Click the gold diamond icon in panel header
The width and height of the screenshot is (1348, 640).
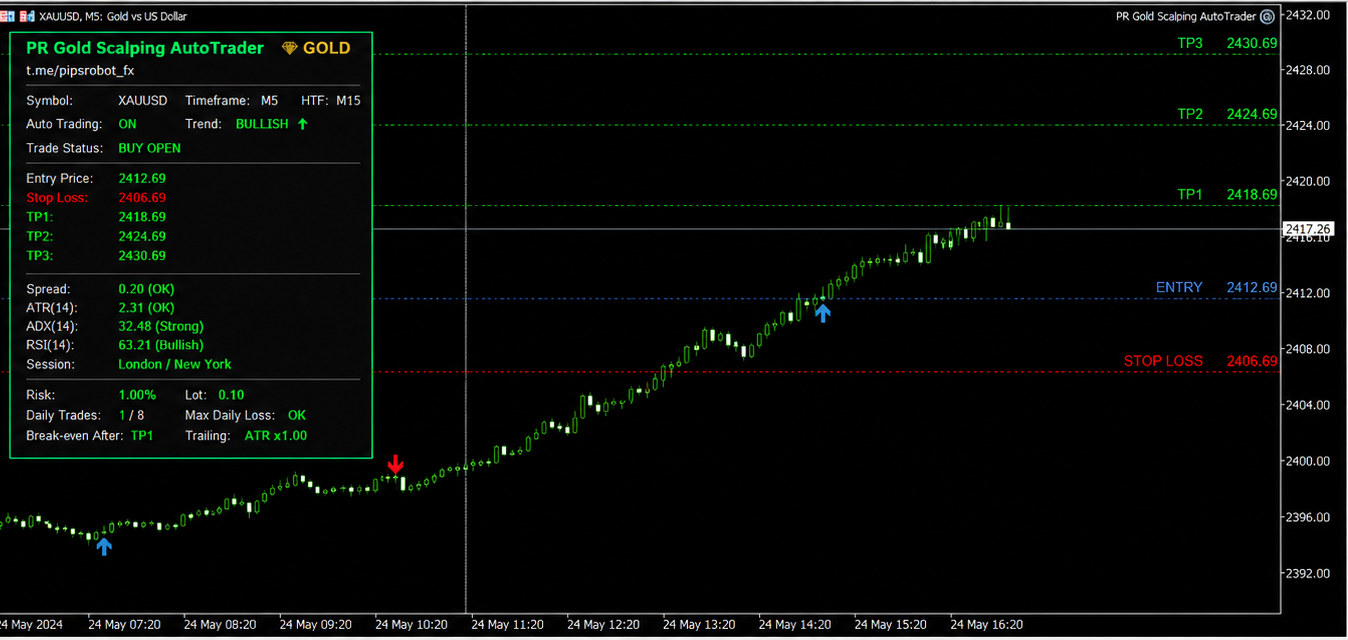point(290,48)
